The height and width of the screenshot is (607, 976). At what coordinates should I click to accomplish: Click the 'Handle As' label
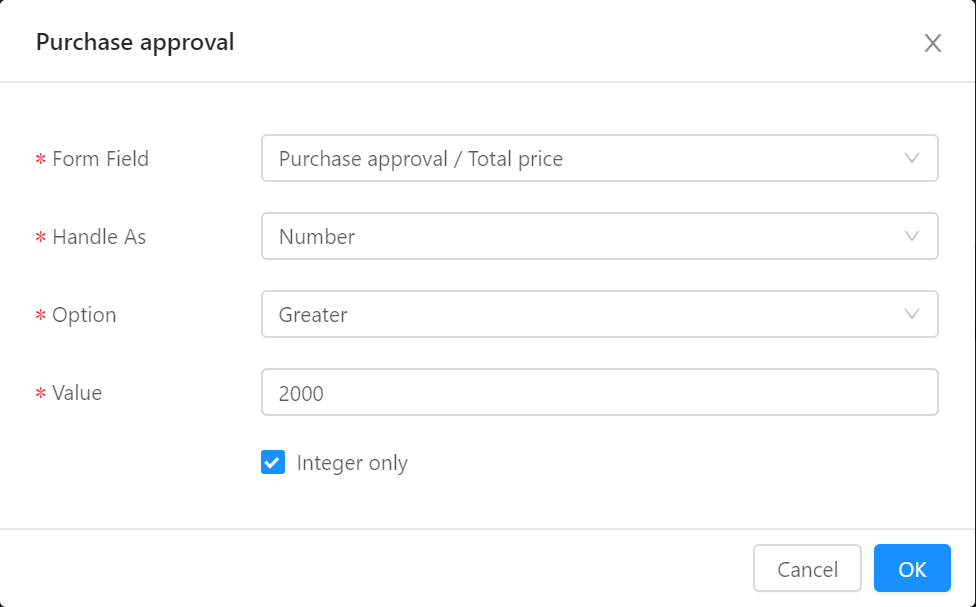click(99, 237)
